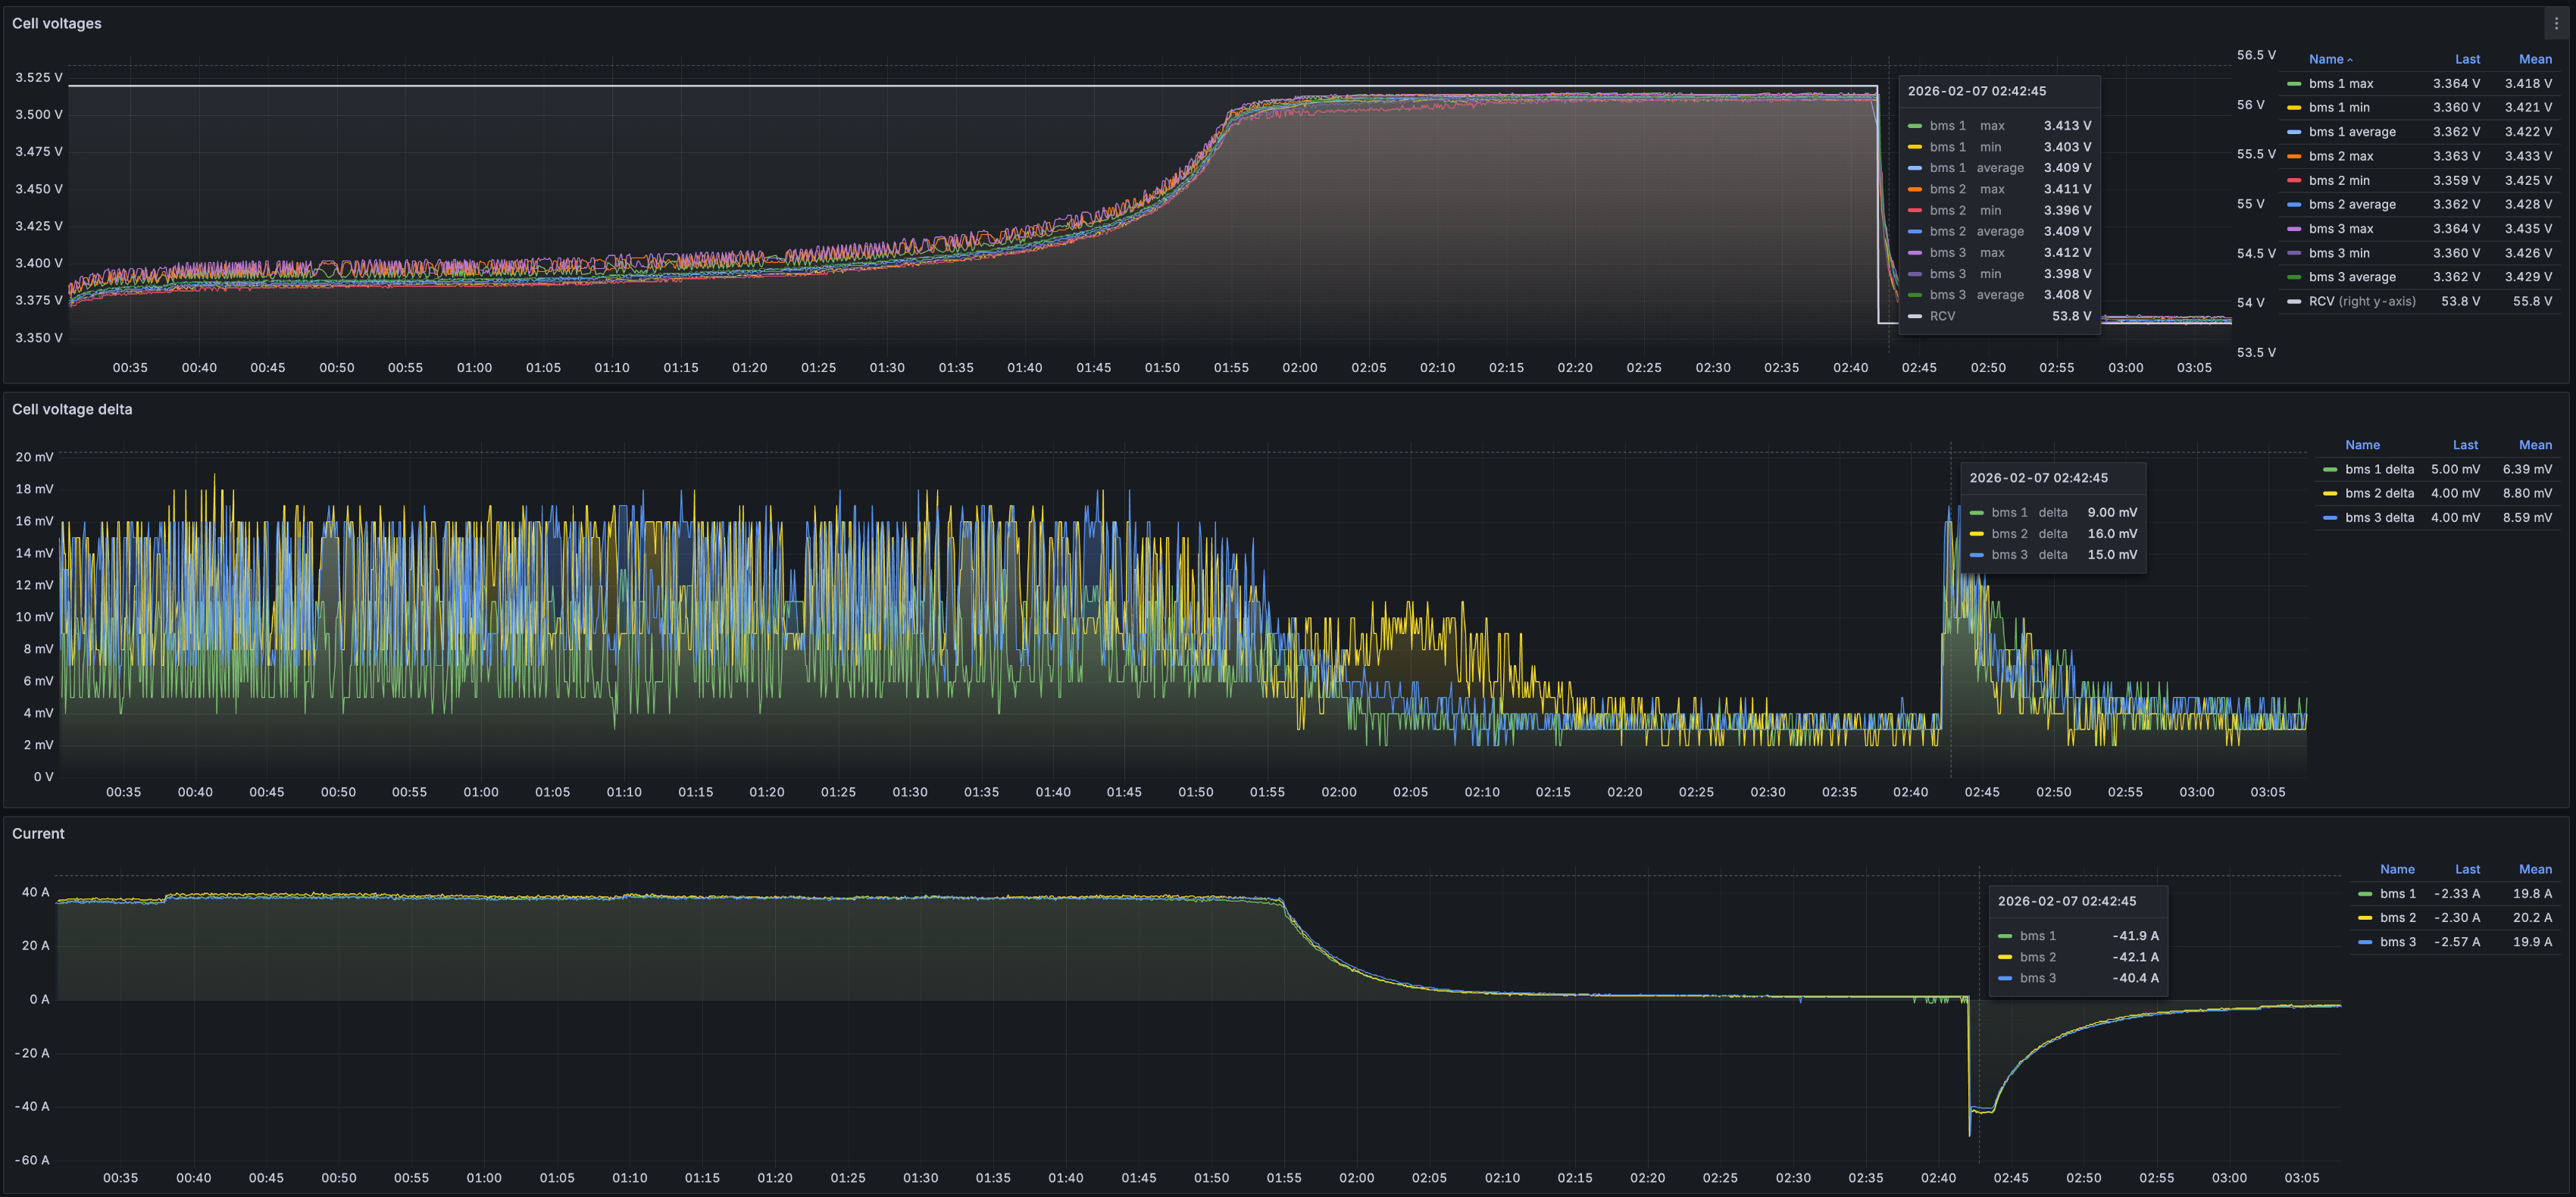Click the bms 1 max green color swatch
Viewport: 2576px width, 1197px height.
2294,84
